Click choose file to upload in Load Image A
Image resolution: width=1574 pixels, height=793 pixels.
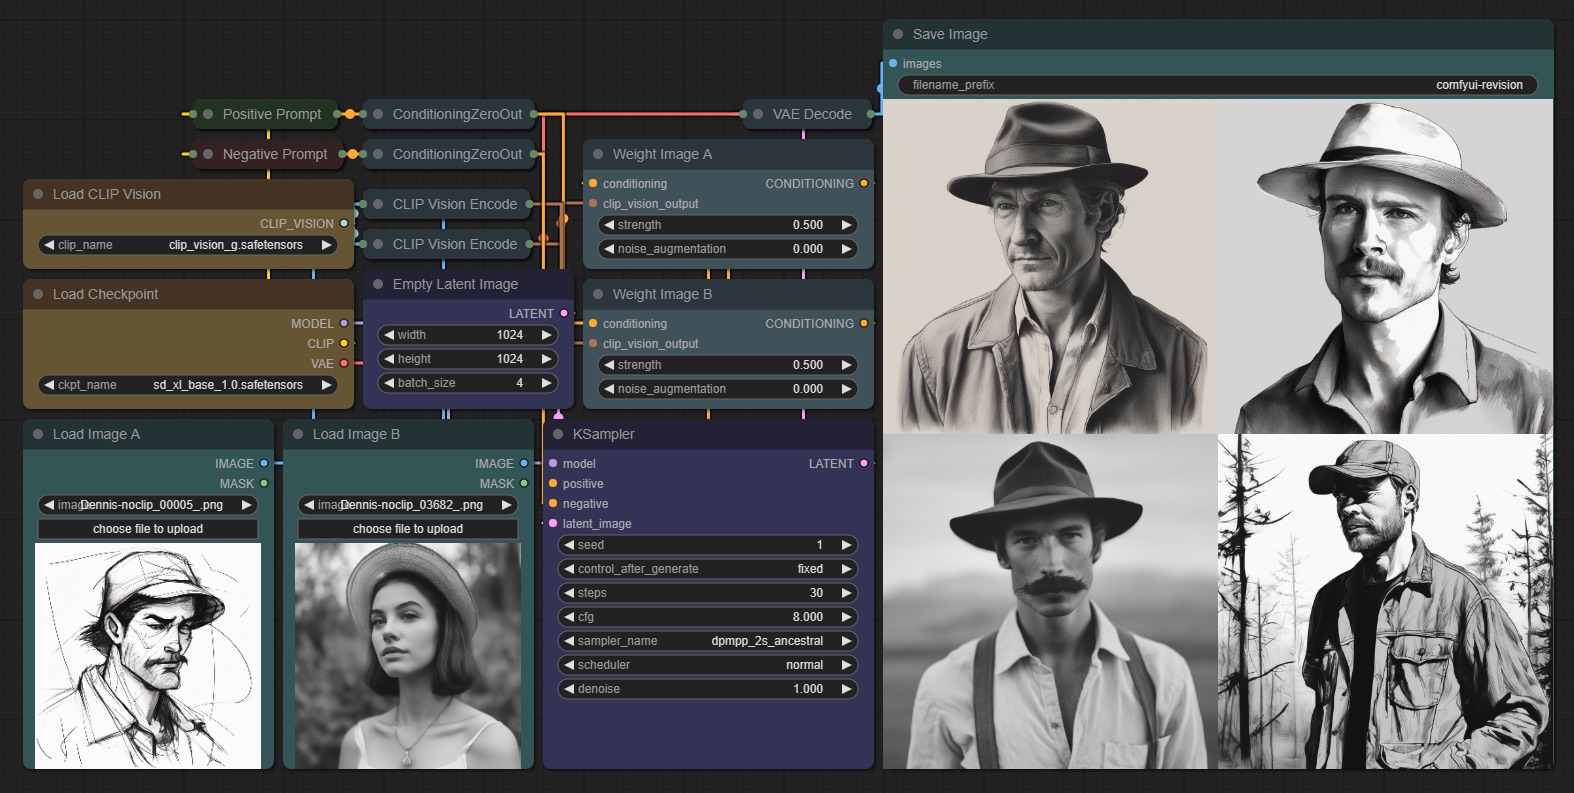tap(148, 529)
